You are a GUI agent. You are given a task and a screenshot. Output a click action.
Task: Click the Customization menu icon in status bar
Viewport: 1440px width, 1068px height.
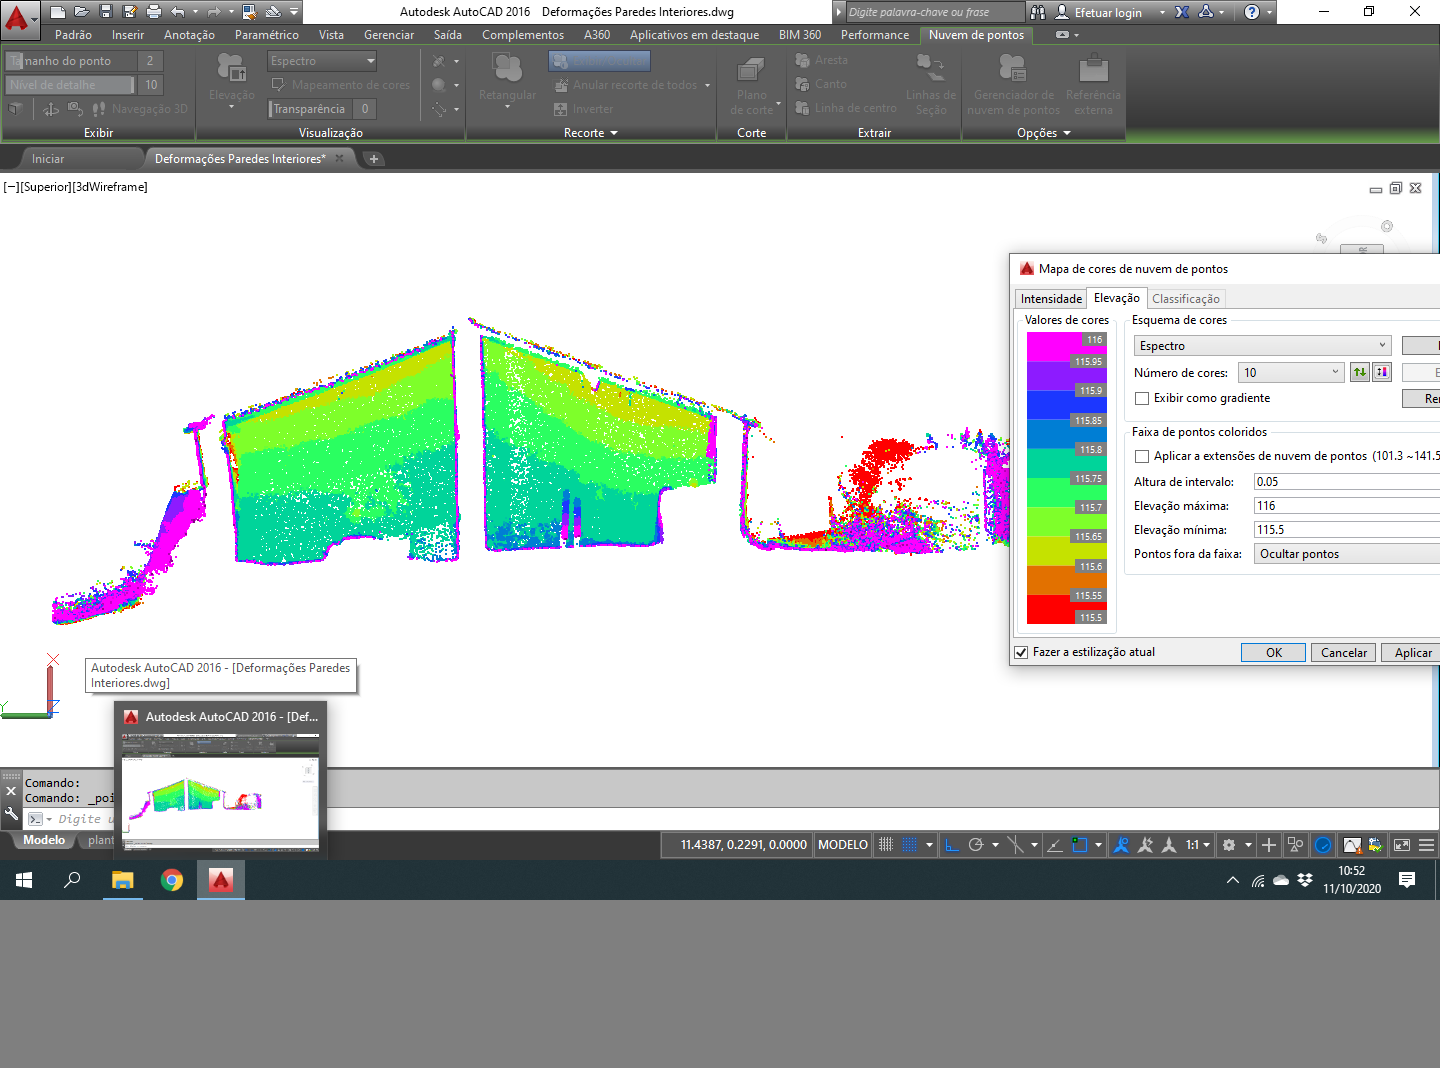(x=1427, y=845)
